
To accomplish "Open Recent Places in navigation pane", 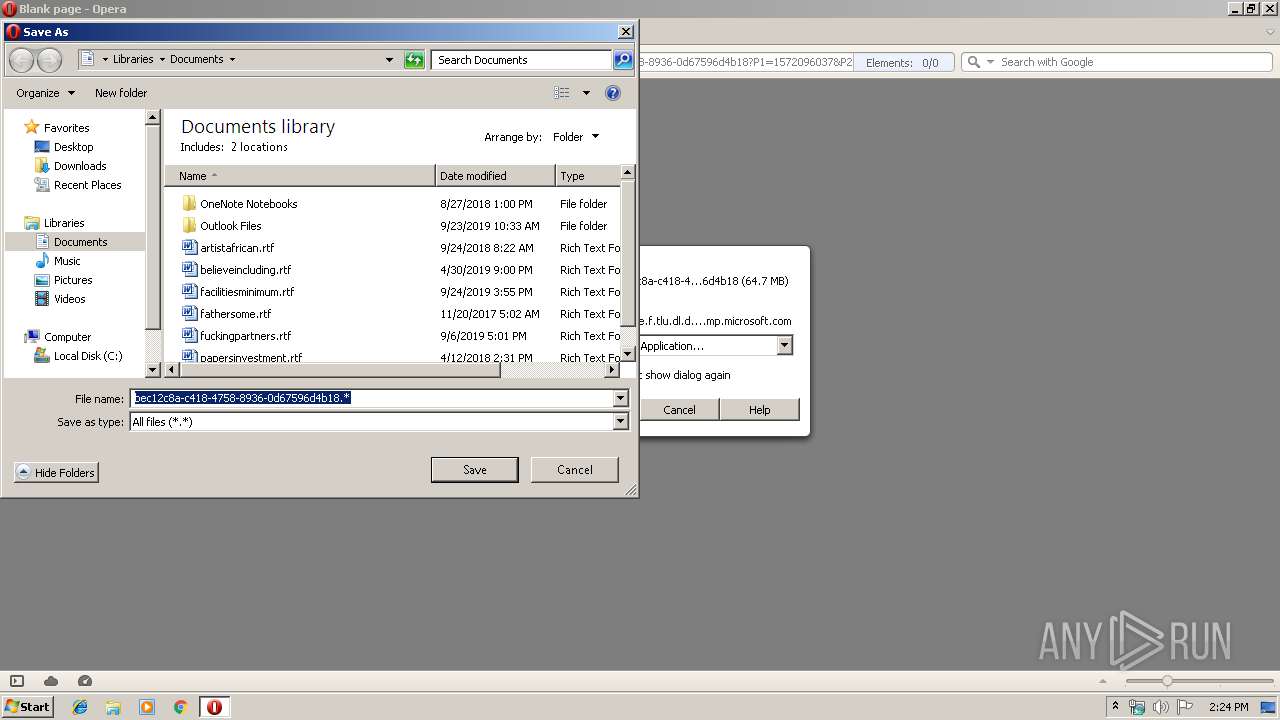I will click(x=87, y=185).
